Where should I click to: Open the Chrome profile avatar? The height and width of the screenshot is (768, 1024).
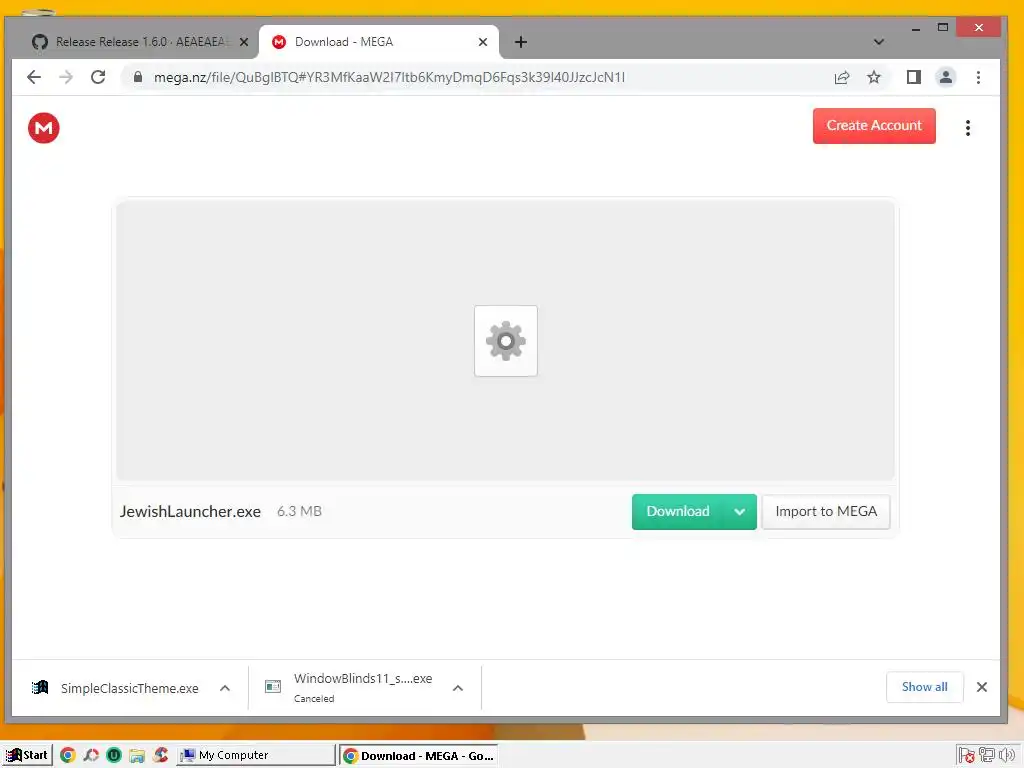click(x=946, y=78)
